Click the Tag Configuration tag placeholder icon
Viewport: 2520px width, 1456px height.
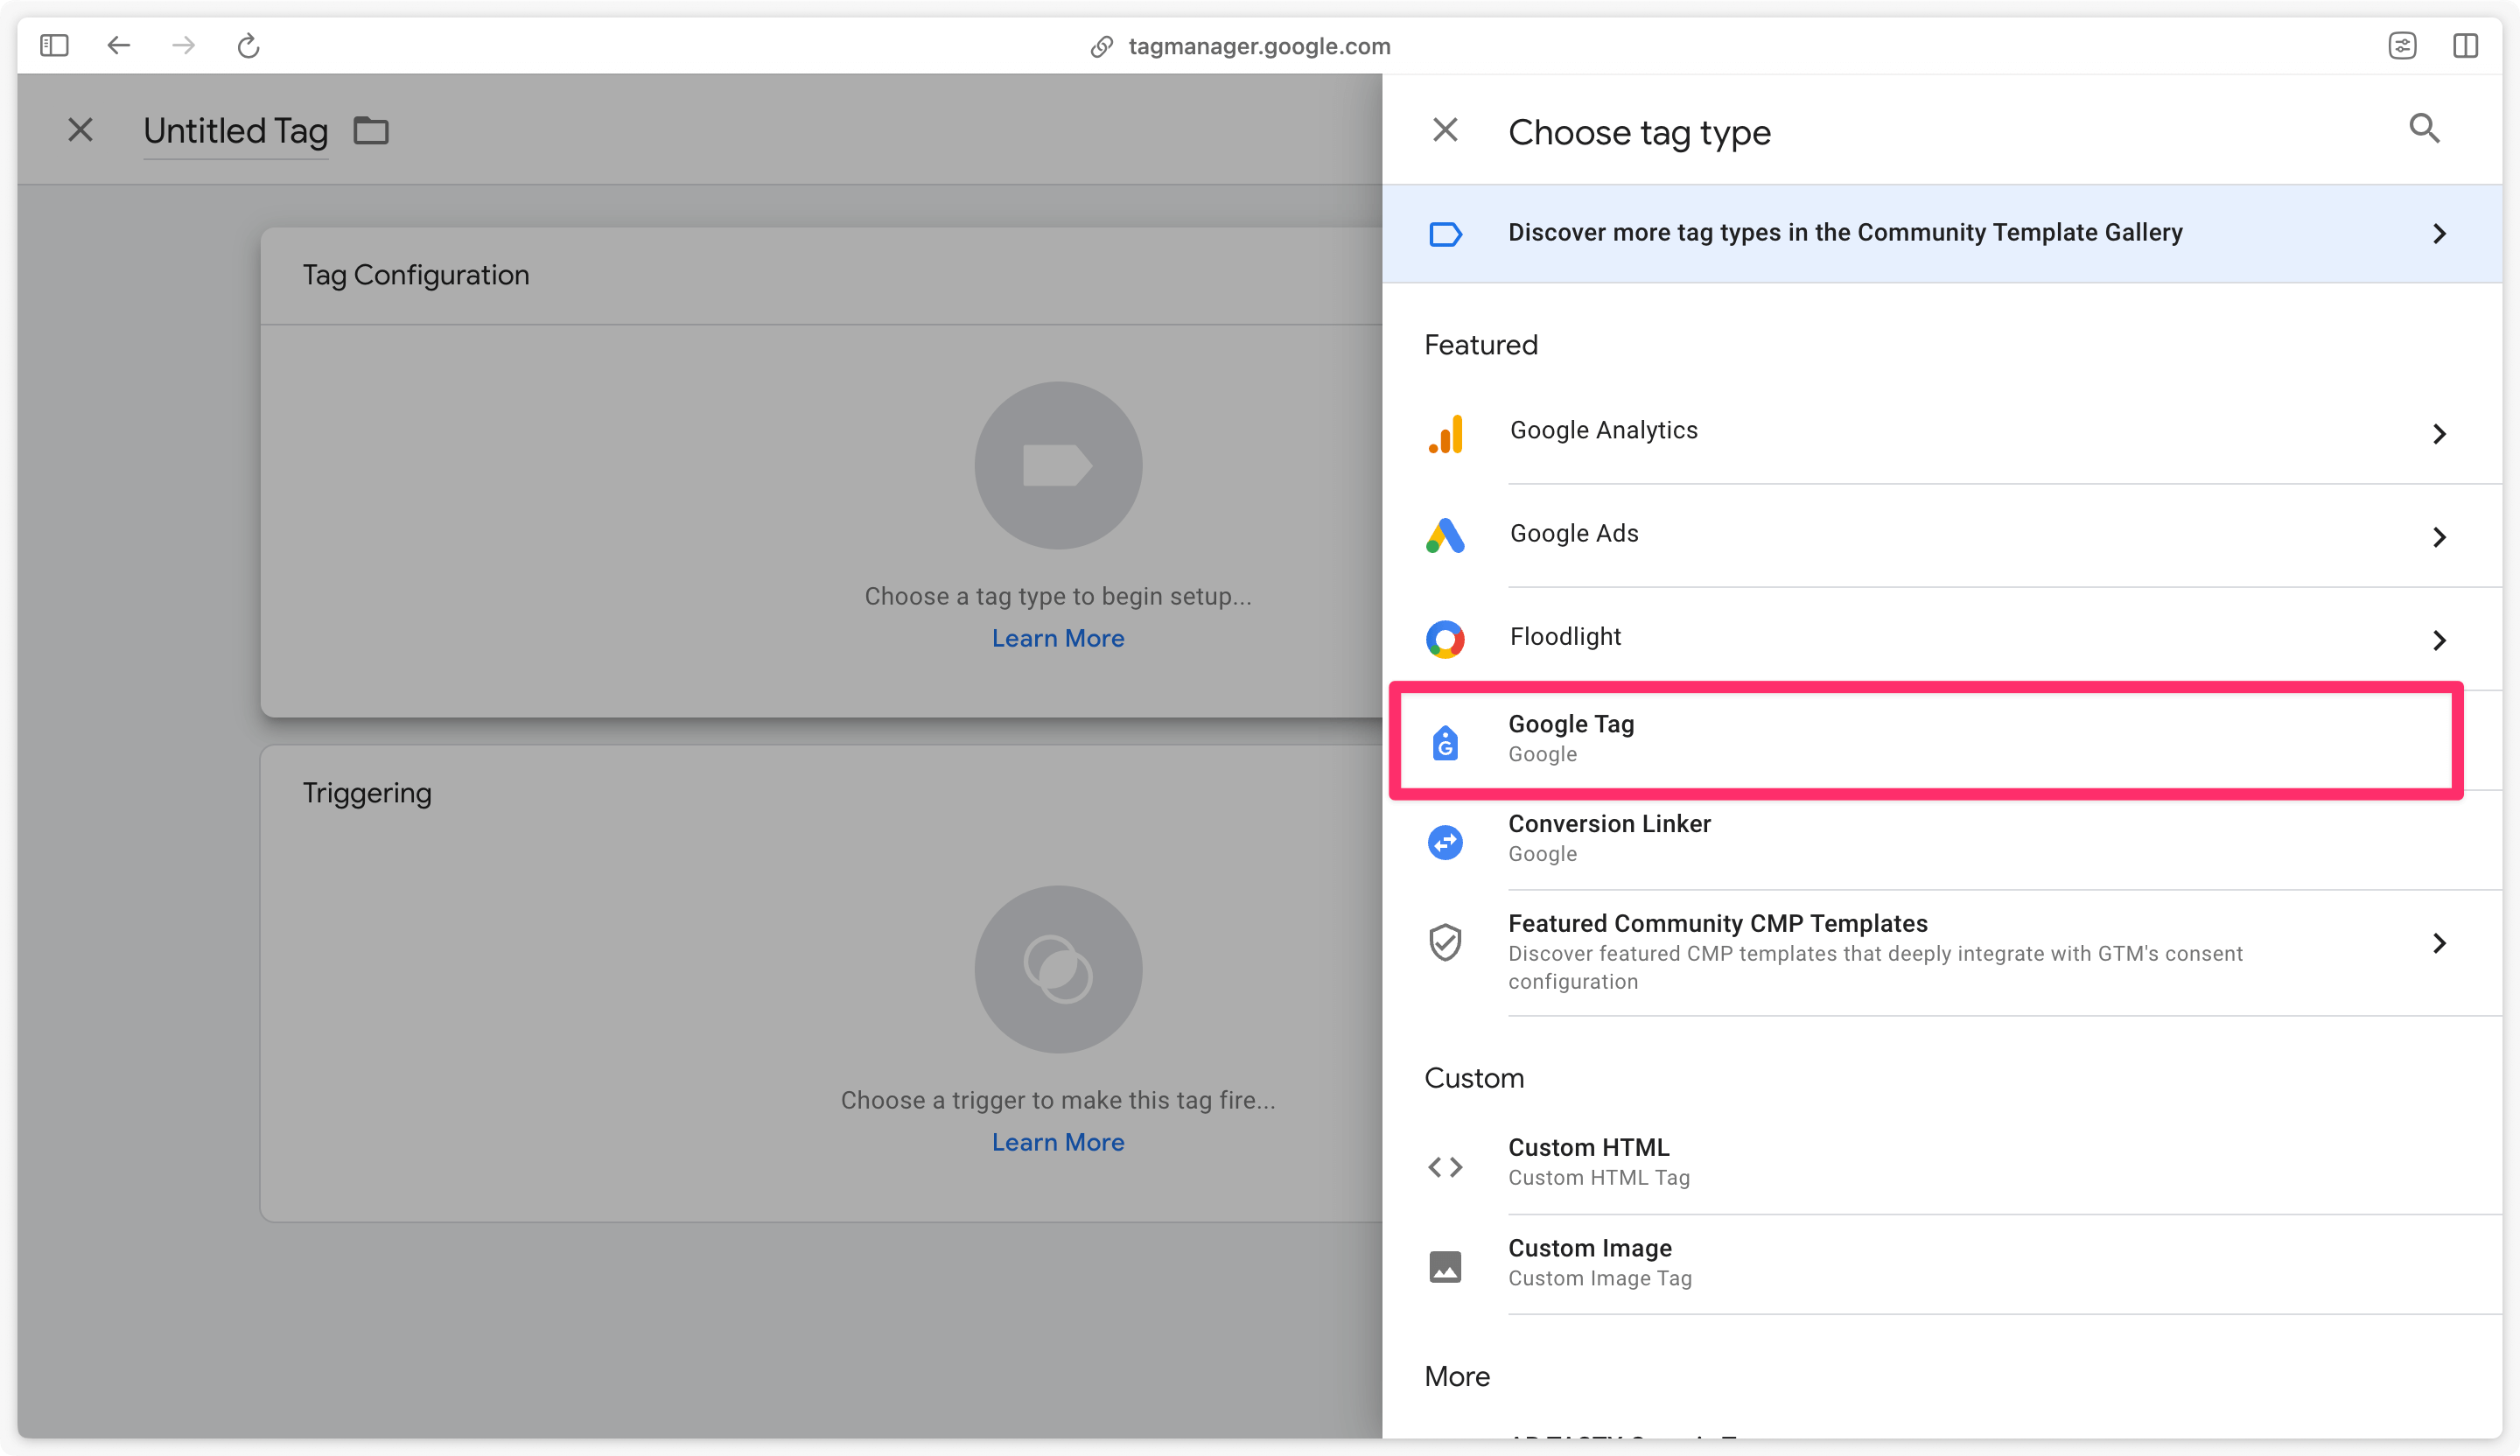tap(1058, 465)
